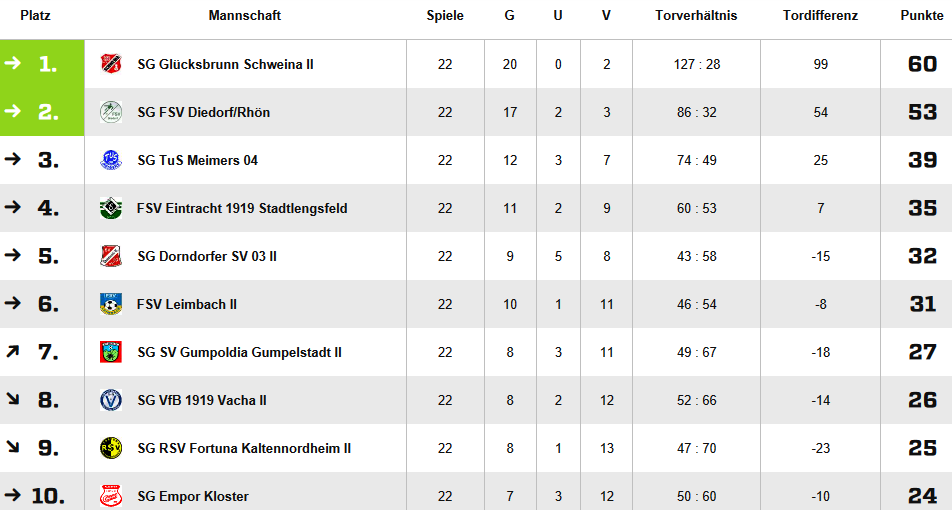Screen dimensions: 952x510
Task: Click SG Glücksbrunn Schweina II club crest
Action: point(110,64)
